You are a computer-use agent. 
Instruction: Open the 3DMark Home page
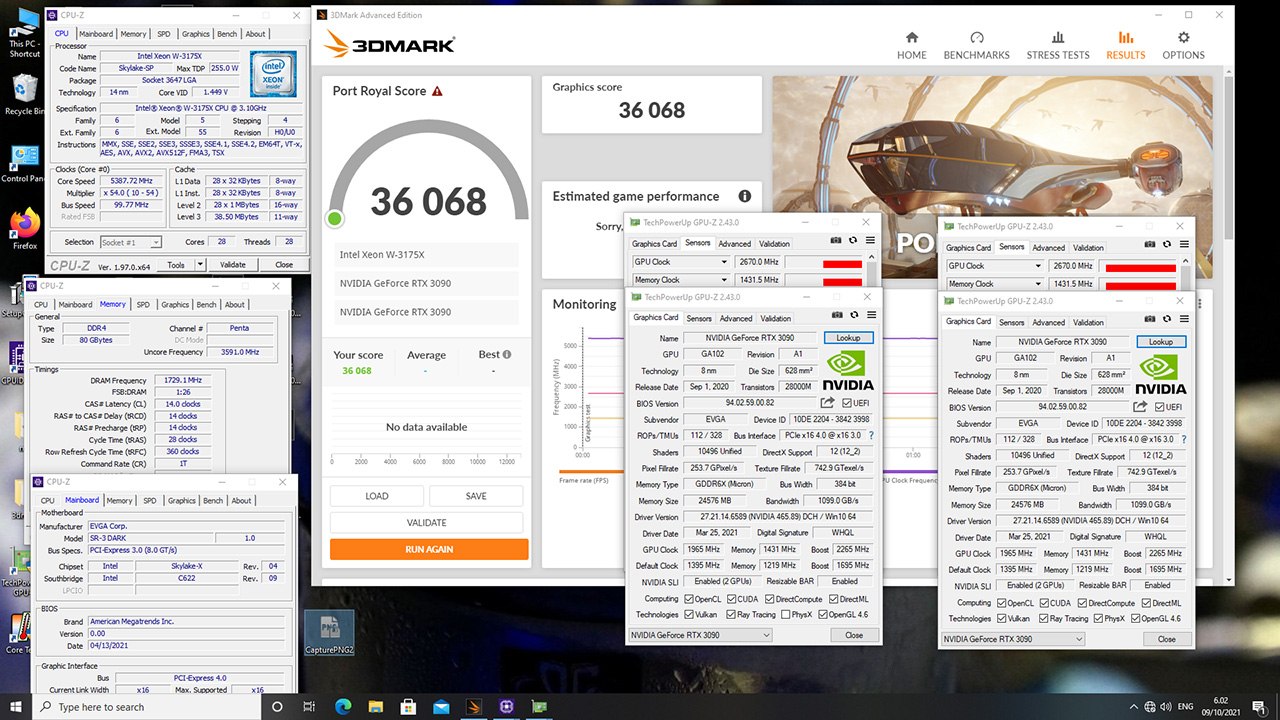[x=911, y=45]
